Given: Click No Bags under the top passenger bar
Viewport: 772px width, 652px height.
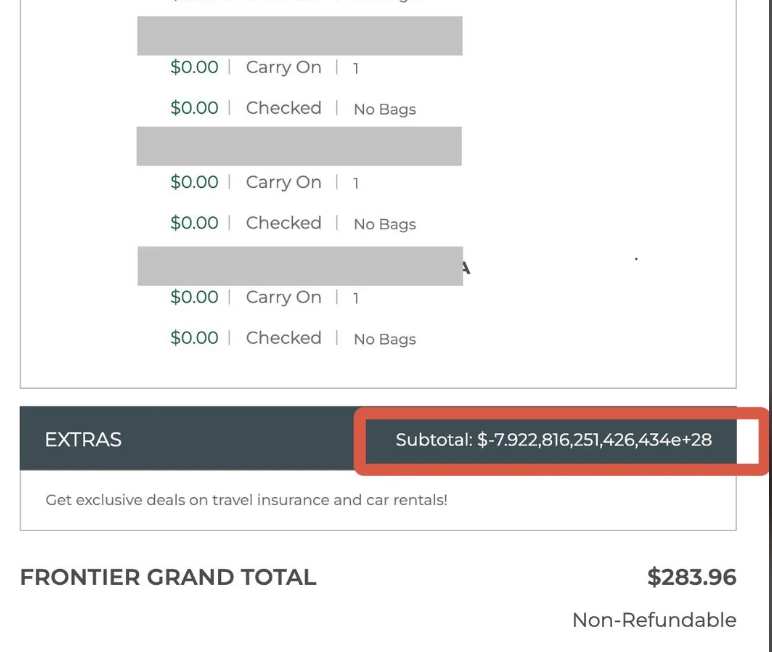Looking at the screenshot, I should click(384, 109).
